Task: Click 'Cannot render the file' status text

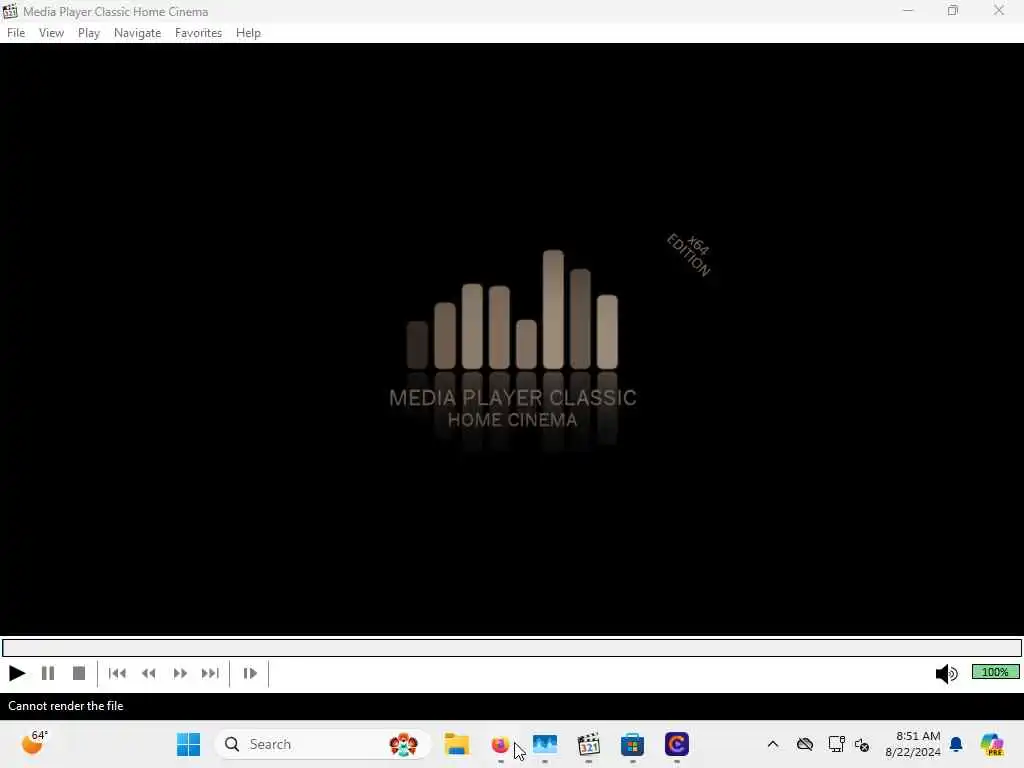Action: 66,706
